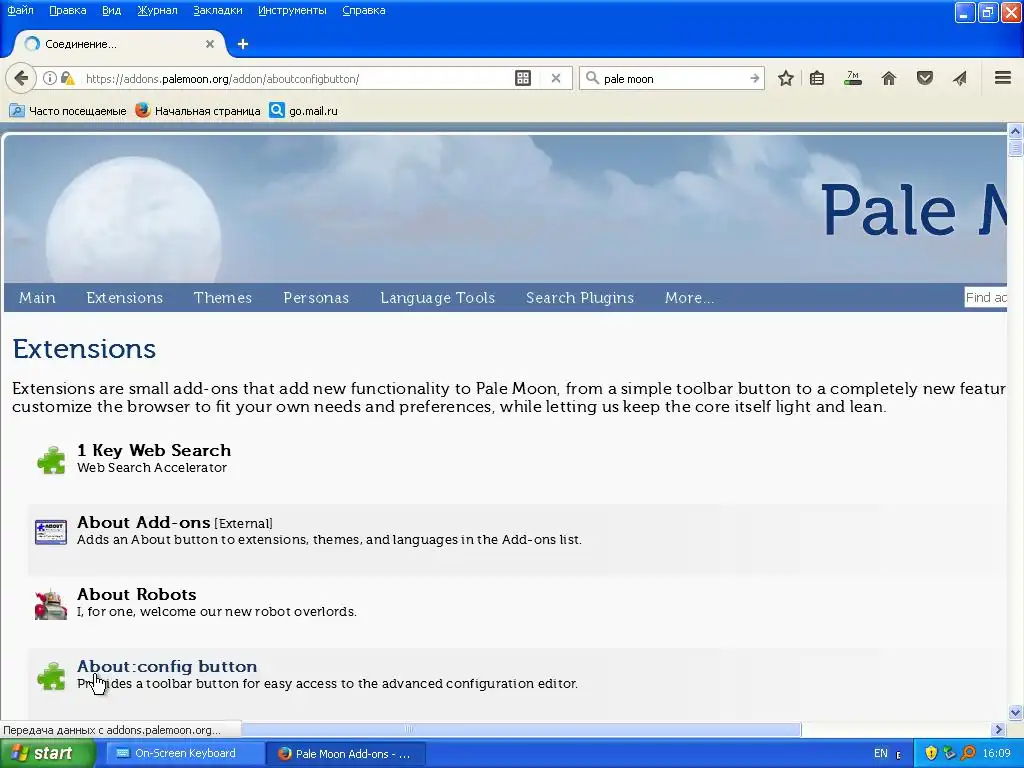Go to Extensions navigation link
Screen dimensions: 1024x768
(x=125, y=298)
